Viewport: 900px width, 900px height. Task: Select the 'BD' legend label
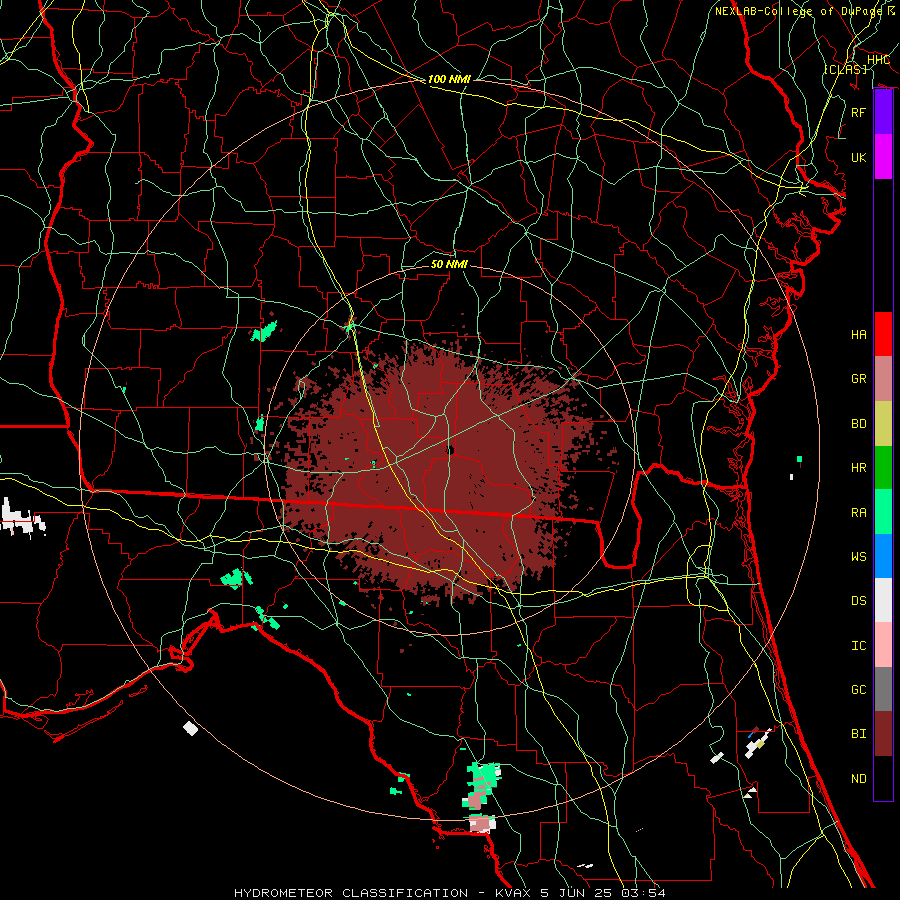pos(858,423)
